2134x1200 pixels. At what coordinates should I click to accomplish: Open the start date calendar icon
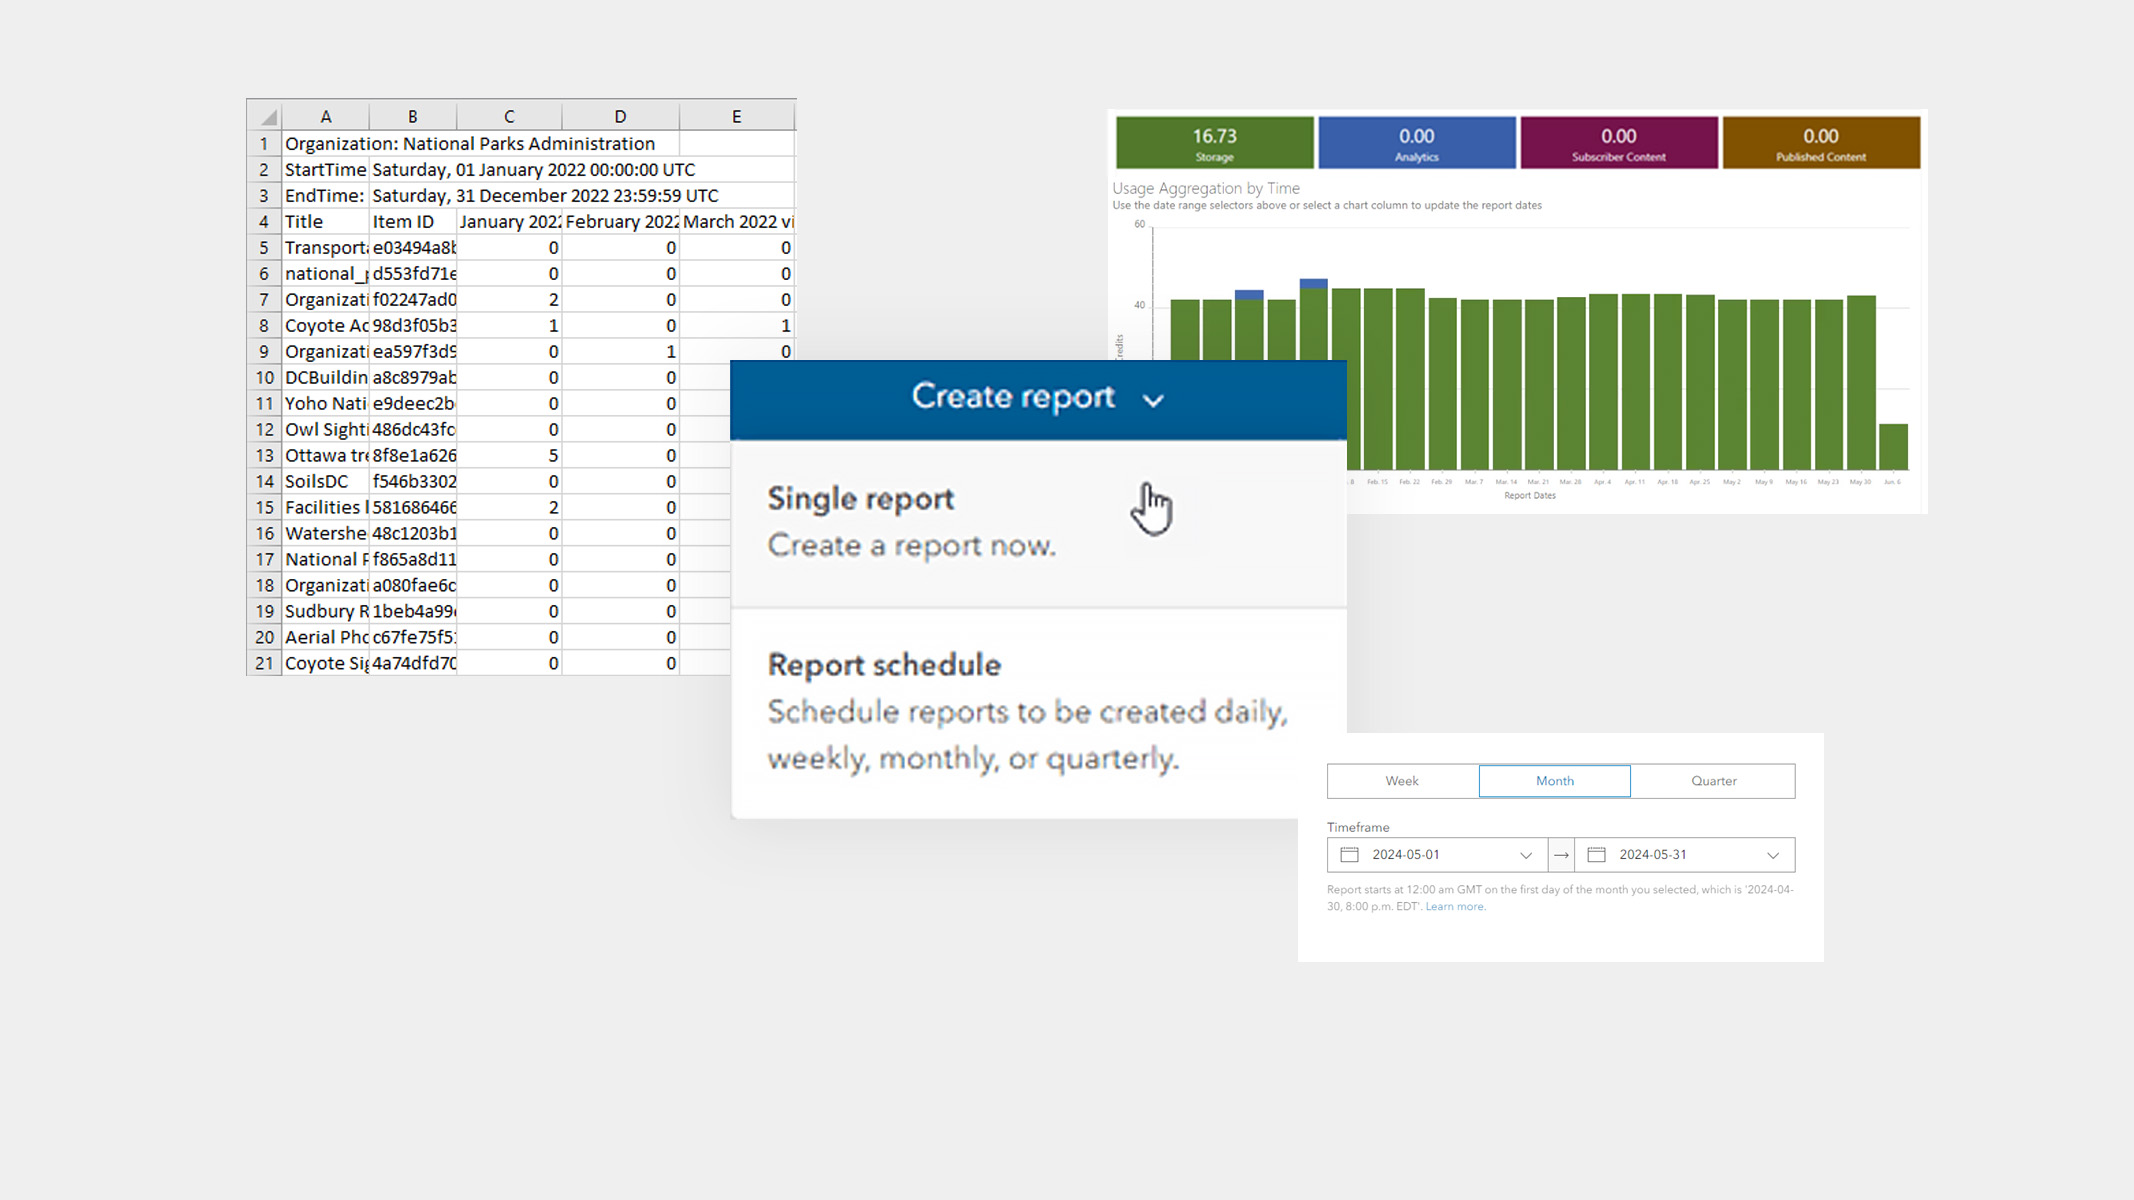[x=1349, y=854]
